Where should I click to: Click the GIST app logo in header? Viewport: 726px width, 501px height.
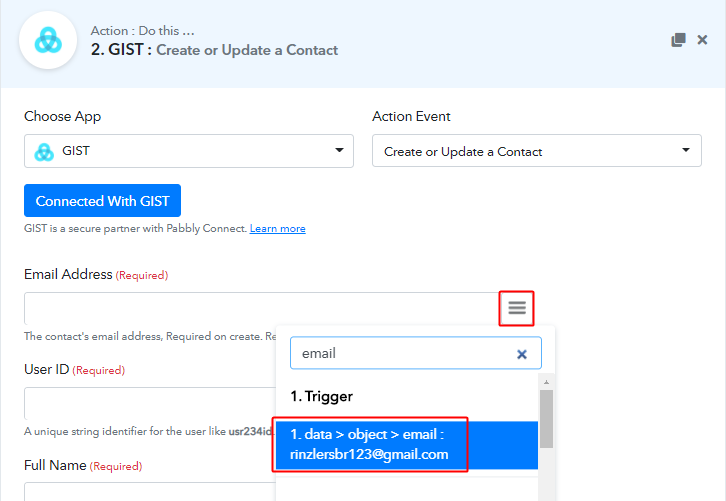click(x=48, y=40)
